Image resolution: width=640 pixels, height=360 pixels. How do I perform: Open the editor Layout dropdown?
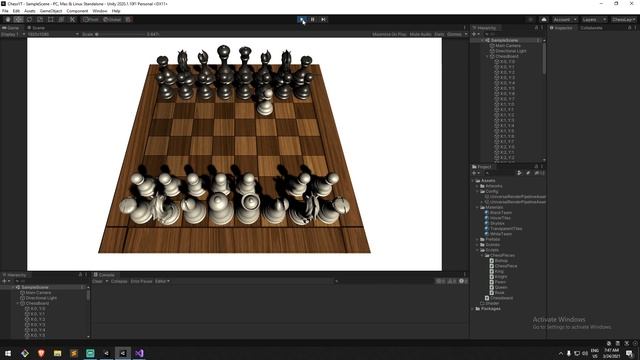pos(624,20)
